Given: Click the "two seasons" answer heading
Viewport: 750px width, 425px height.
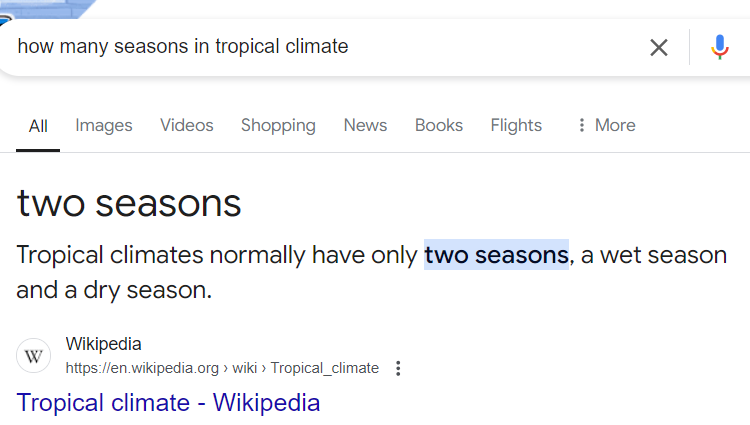Looking at the screenshot, I should coord(129,203).
